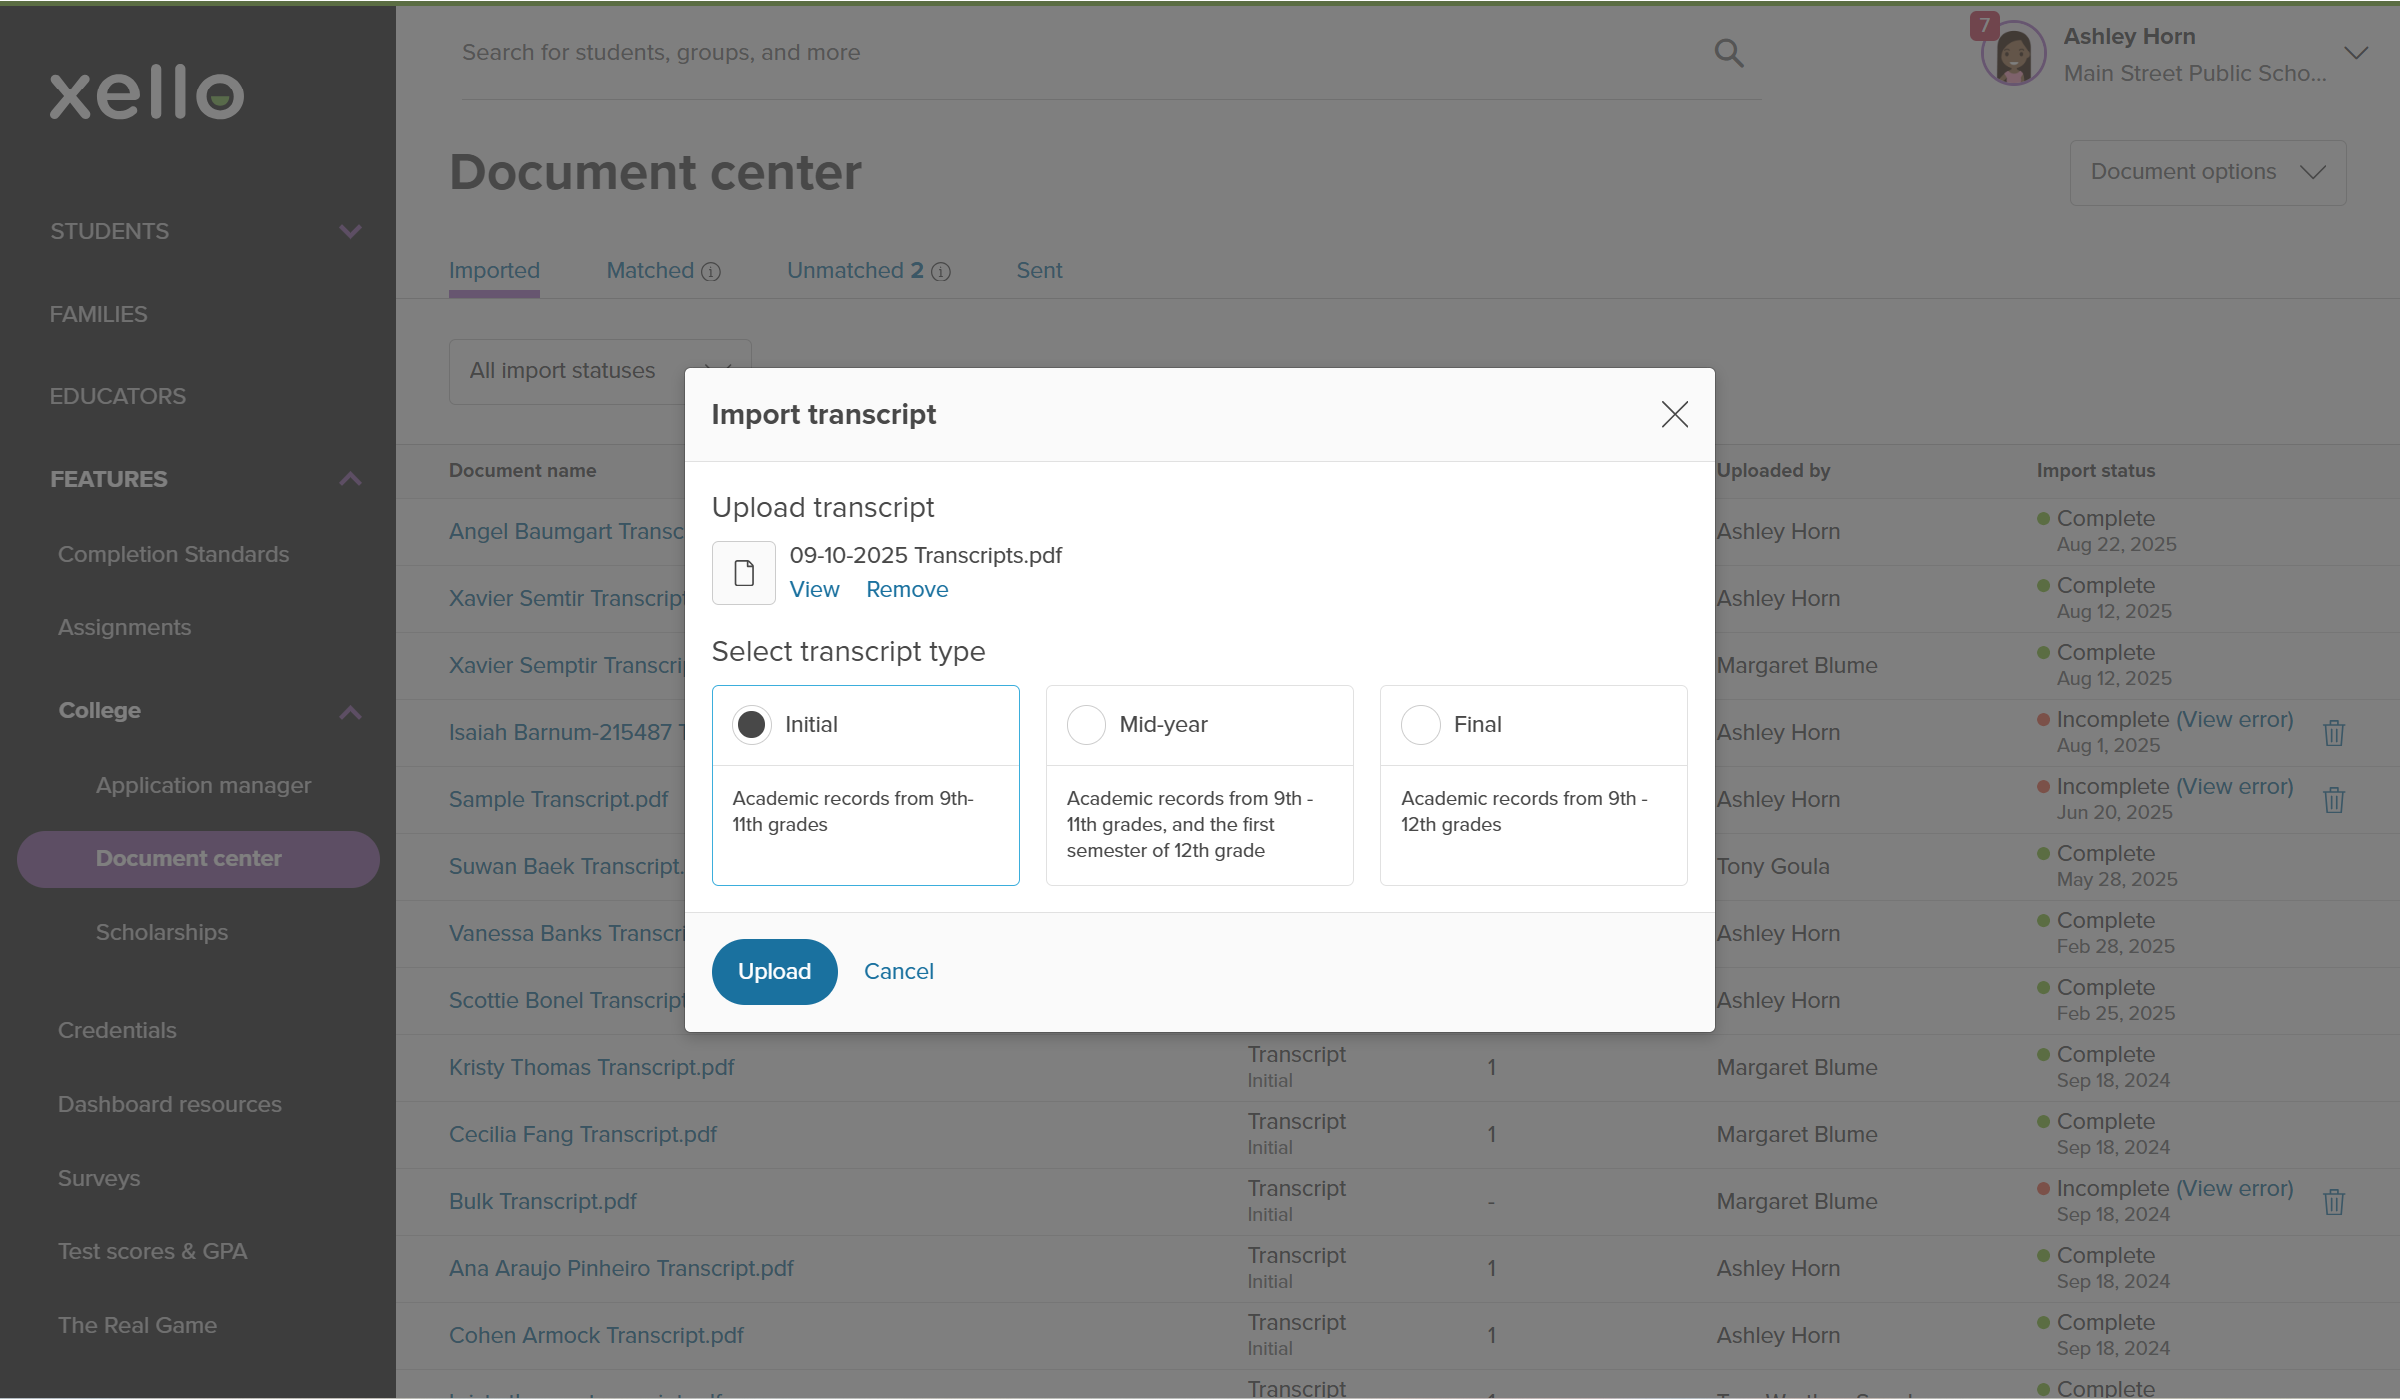Select the Initial transcript type
Screen dimensions: 2400x1399
point(751,724)
